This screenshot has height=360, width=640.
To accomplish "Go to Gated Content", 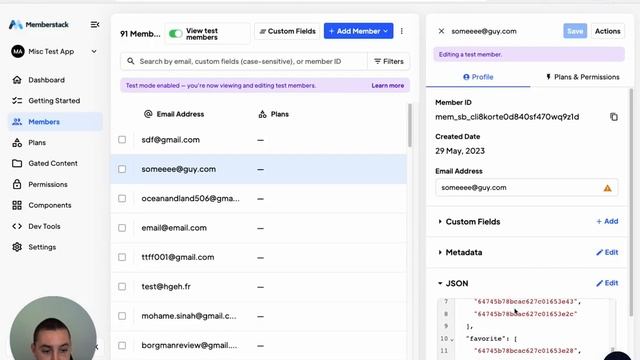I will 53,163.
